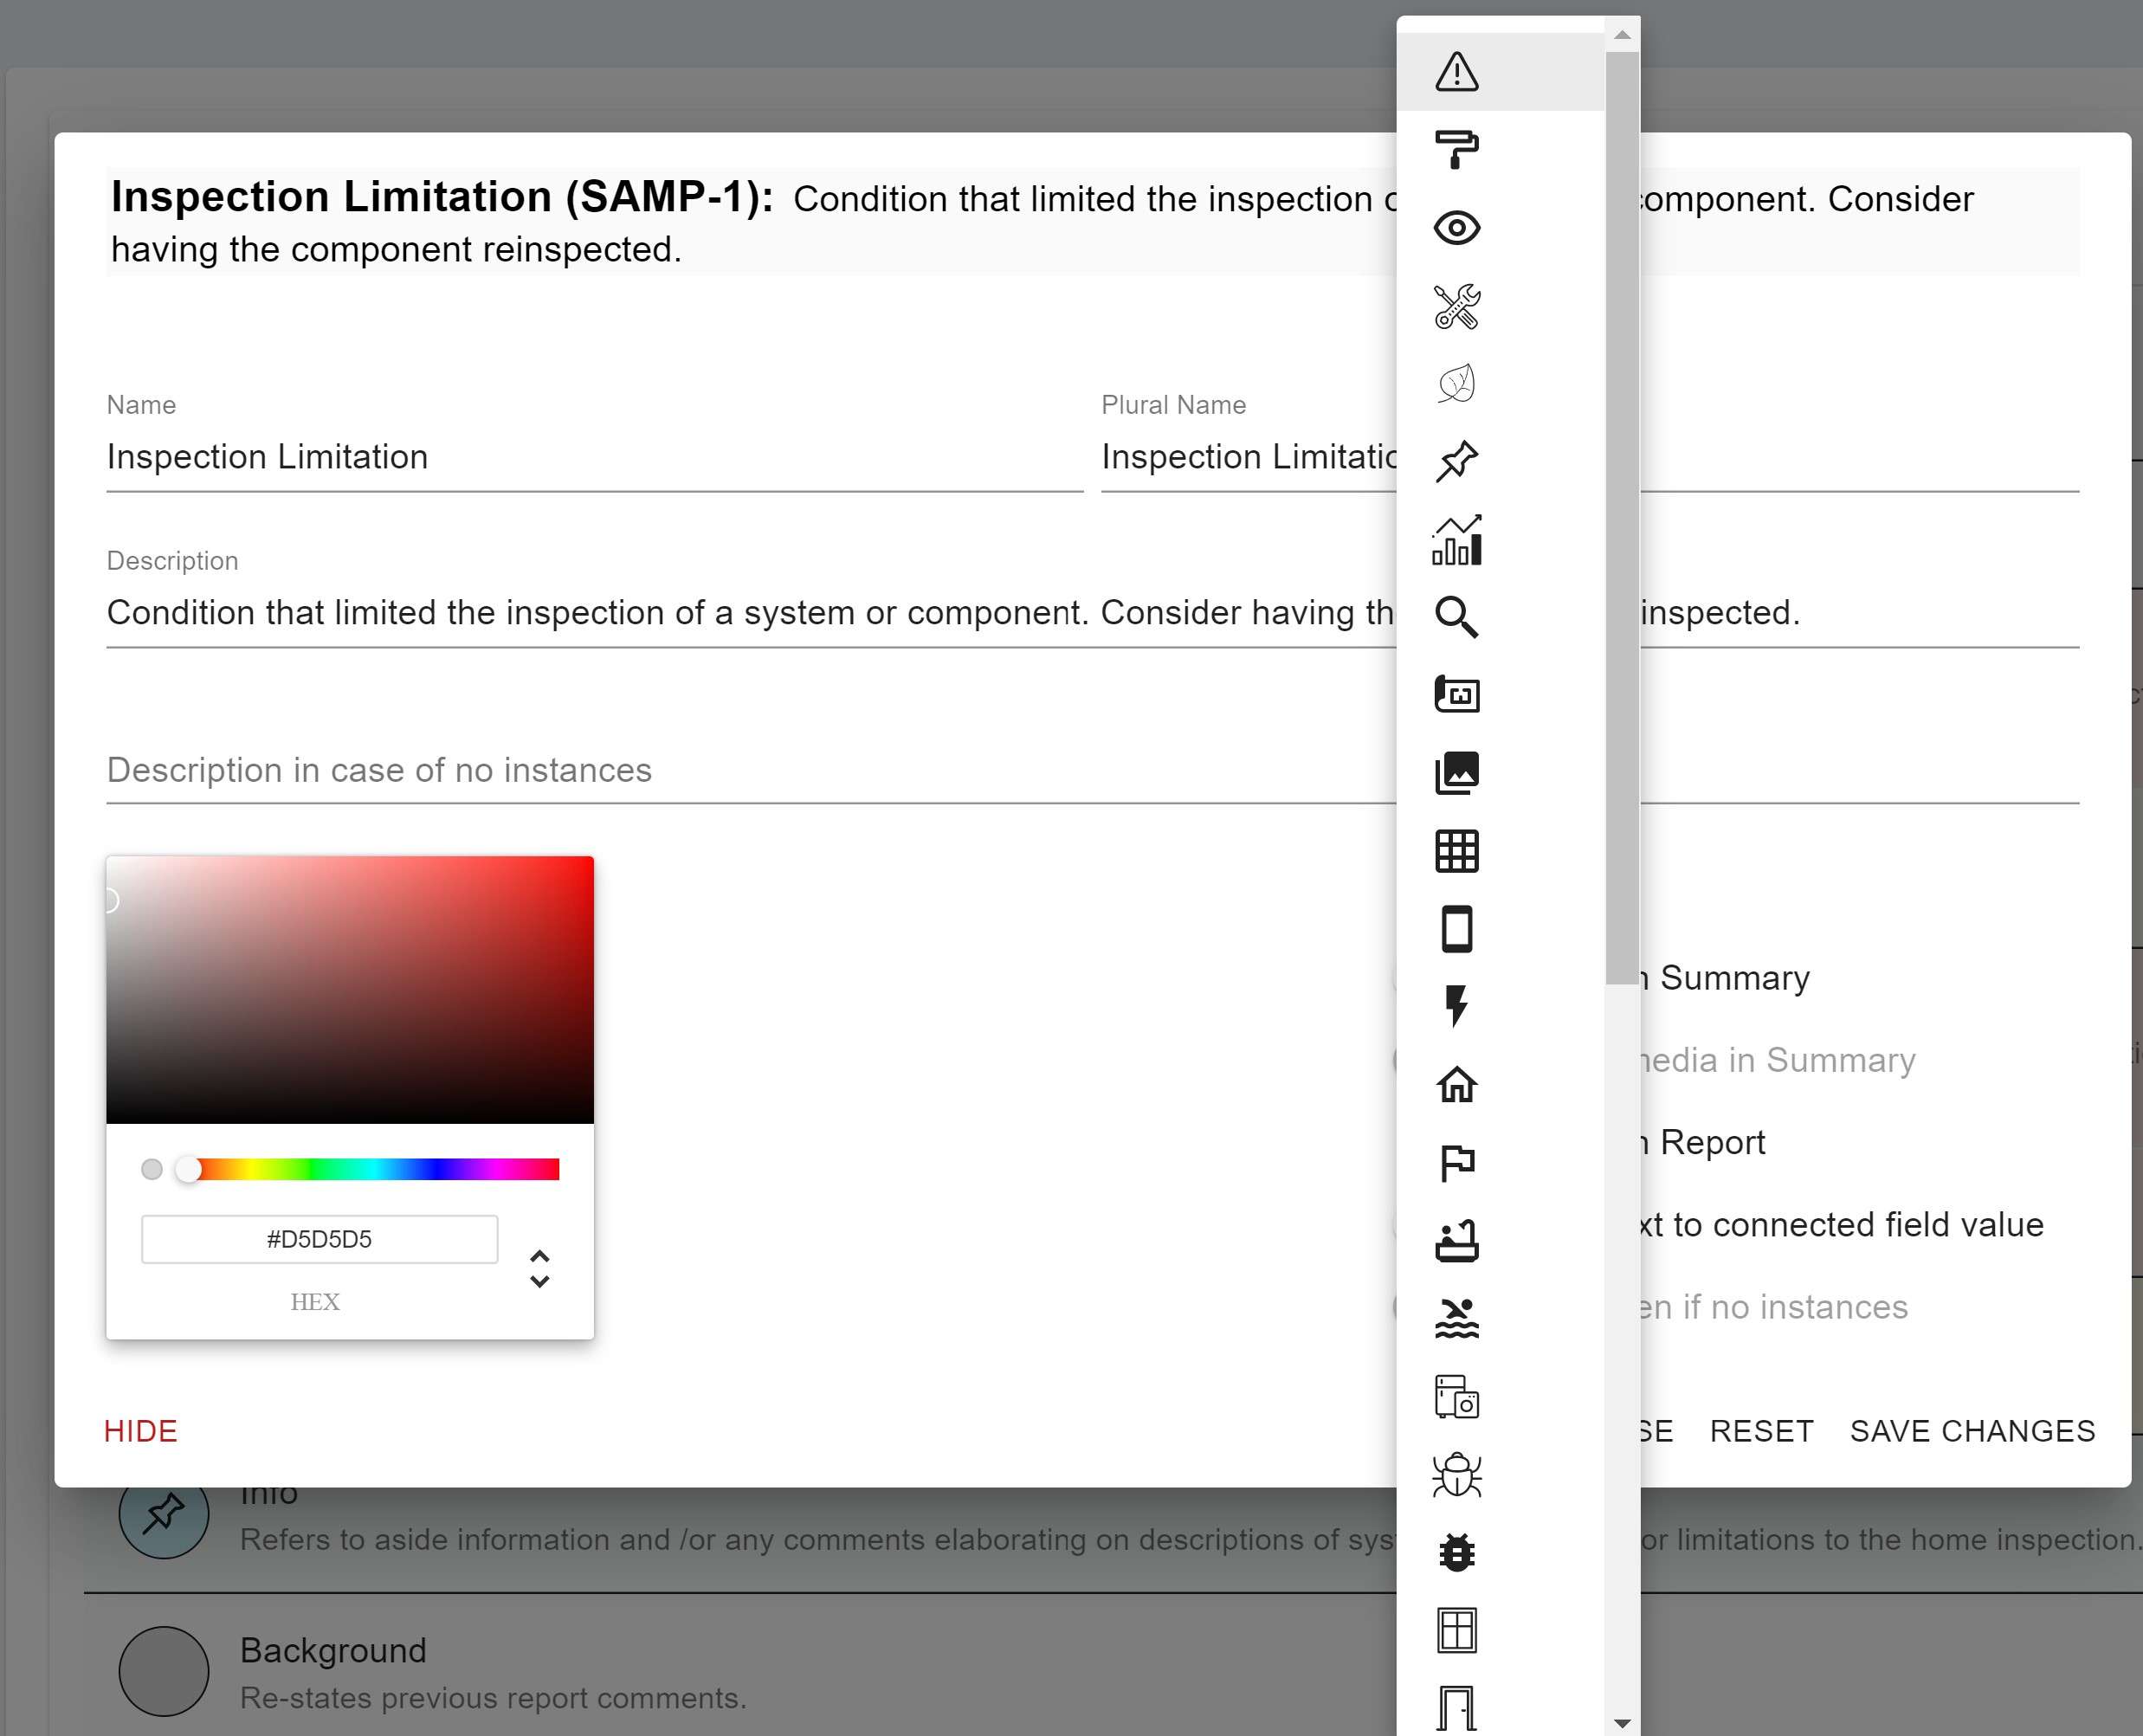2143x1736 pixels.
Task: Choose the leaf icon option
Action: [1456, 384]
